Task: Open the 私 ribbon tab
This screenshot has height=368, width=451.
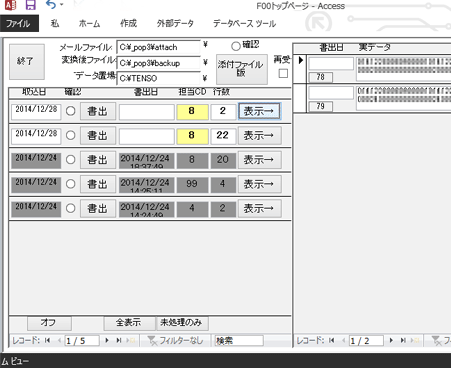Action: [x=55, y=23]
